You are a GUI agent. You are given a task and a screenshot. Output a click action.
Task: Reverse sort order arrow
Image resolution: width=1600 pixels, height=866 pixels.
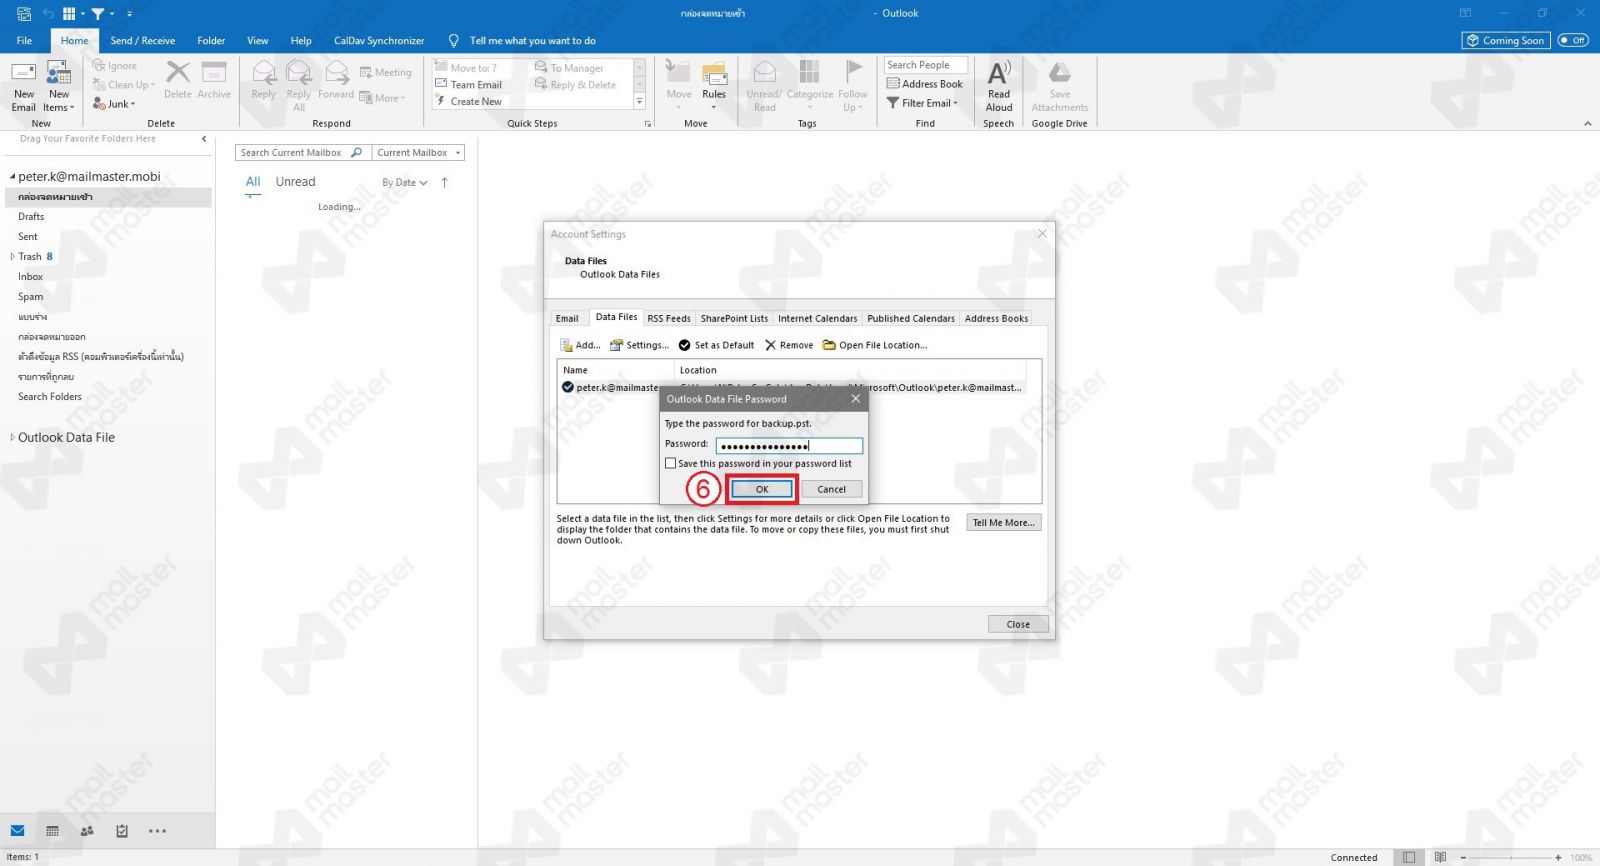444,183
